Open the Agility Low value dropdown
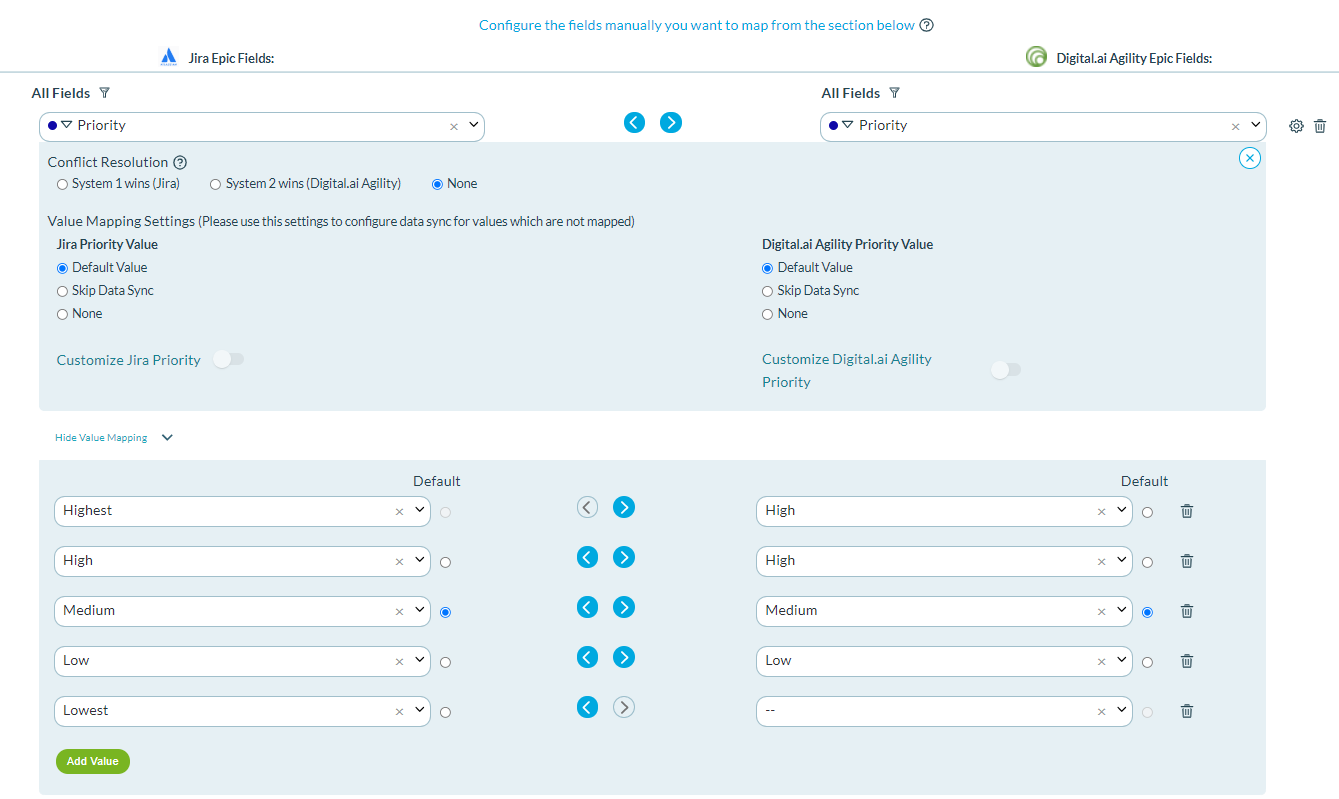This screenshot has width=1339, height=799. click(1122, 660)
